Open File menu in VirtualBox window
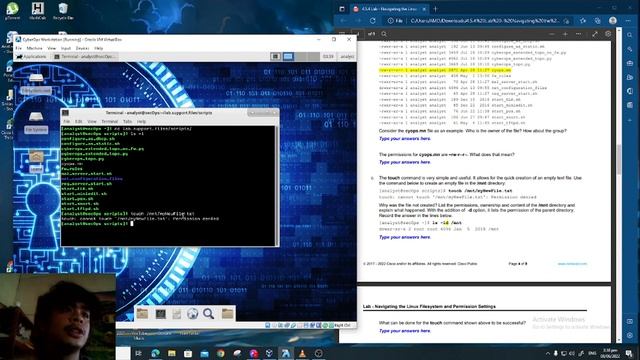The height and width of the screenshot is (360, 640). click(18, 48)
